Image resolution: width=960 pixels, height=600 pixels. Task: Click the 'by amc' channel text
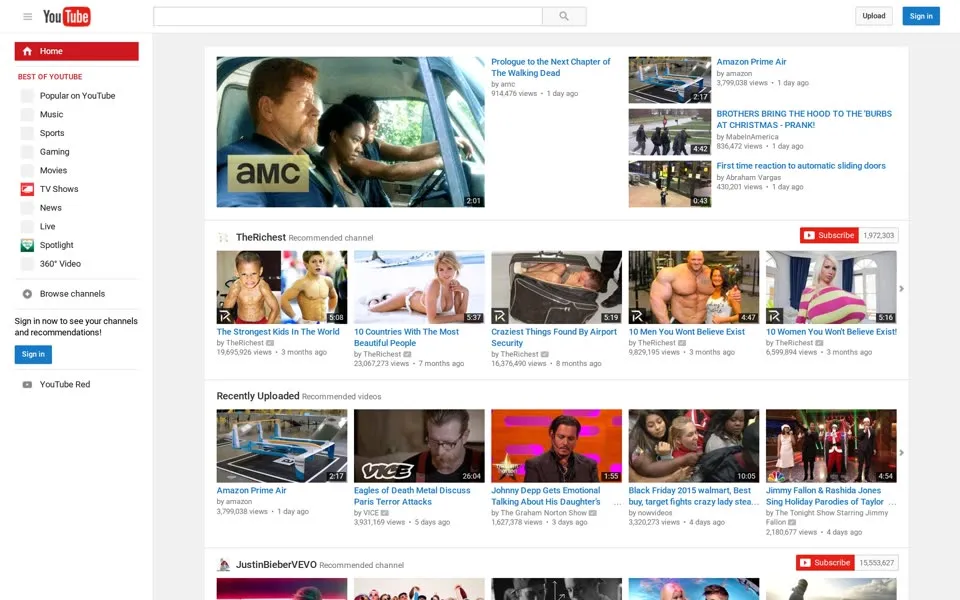point(503,84)
